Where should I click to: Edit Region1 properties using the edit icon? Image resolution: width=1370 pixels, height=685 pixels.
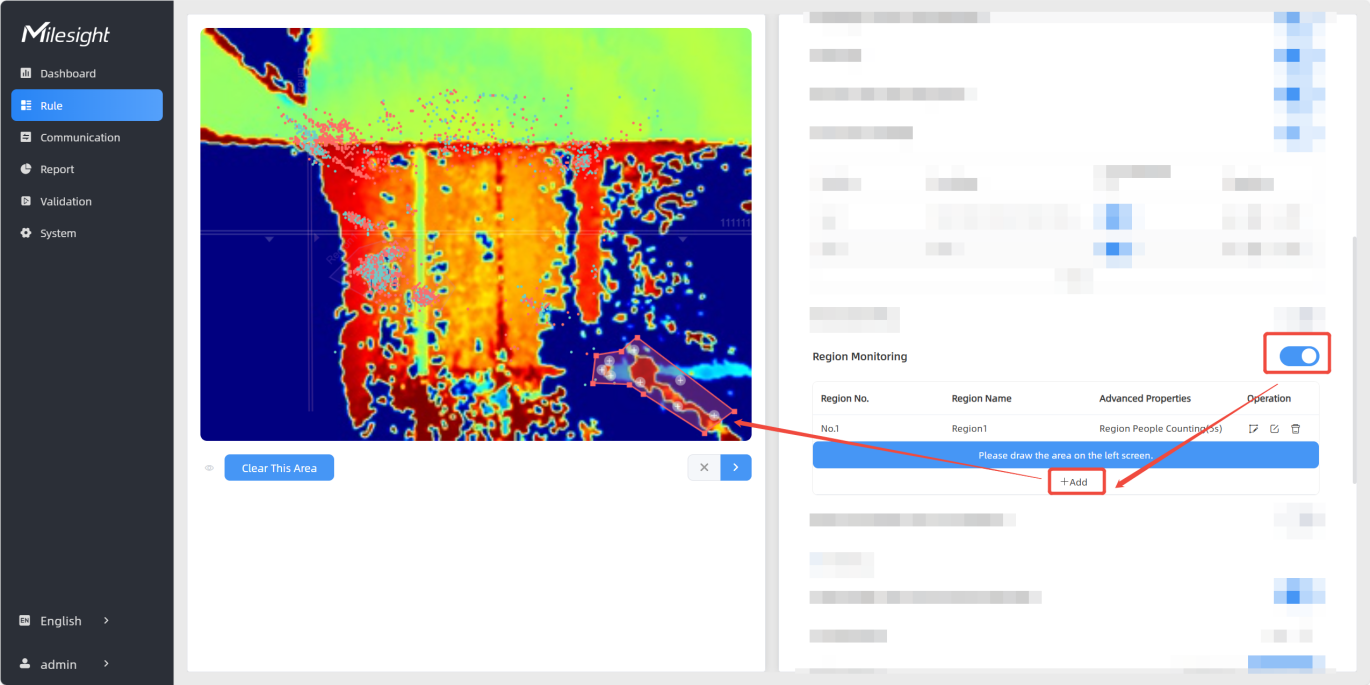point(1274,429)
